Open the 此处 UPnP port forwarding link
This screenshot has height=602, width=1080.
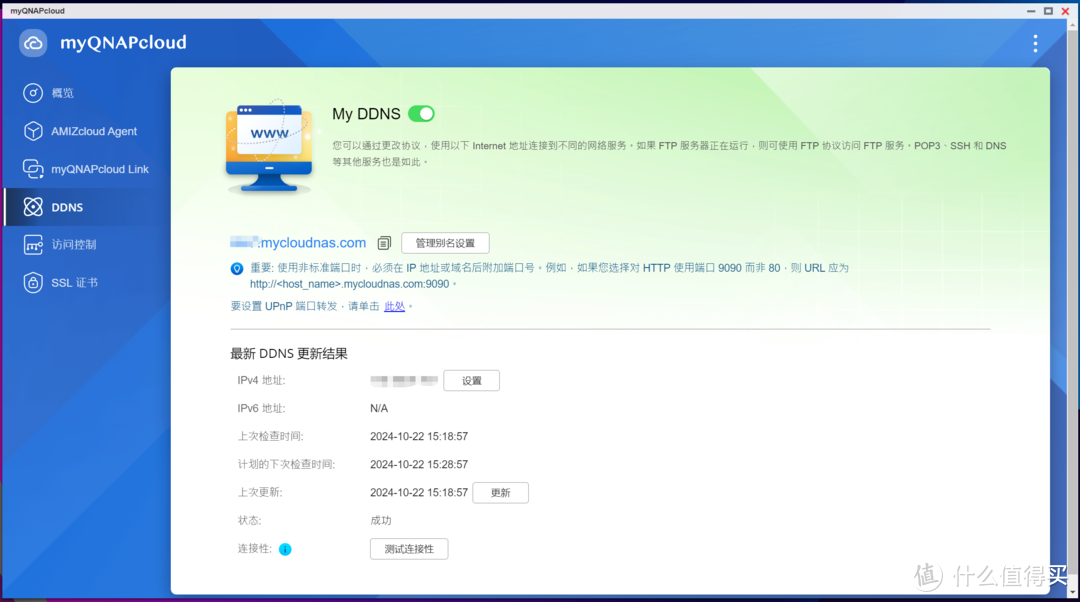[394, 306]
